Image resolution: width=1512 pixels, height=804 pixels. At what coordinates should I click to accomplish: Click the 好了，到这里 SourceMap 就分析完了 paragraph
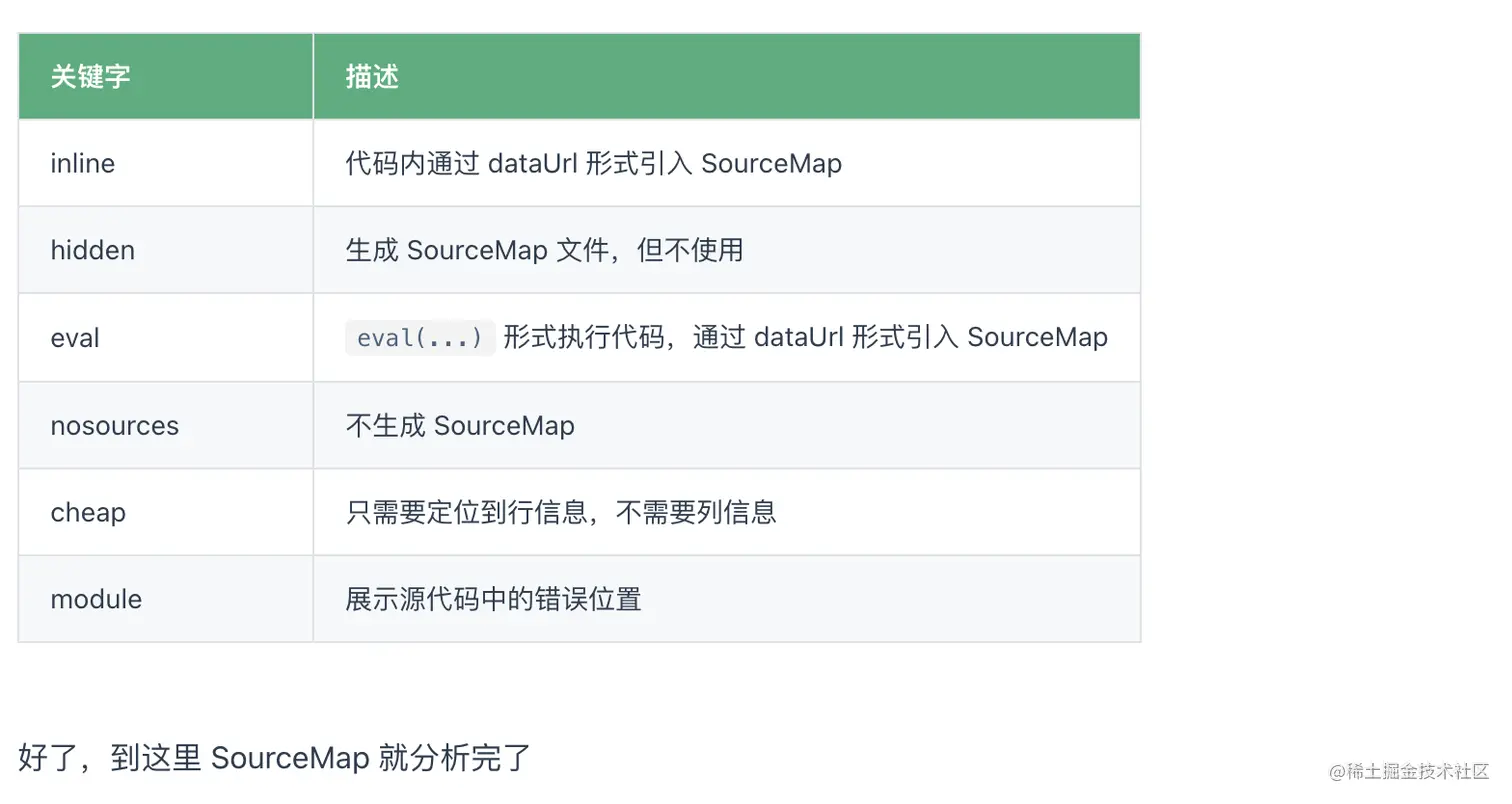pos(274,758)
